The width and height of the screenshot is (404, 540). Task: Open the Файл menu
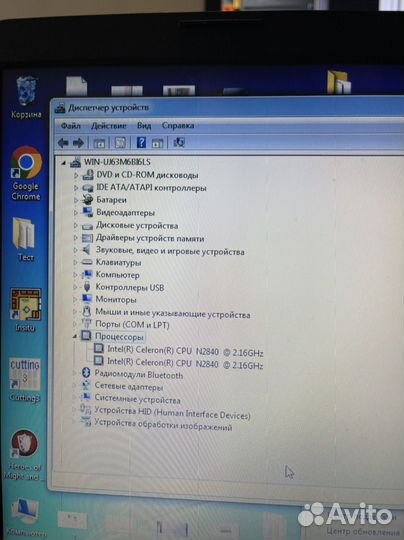tap(71, 126)
